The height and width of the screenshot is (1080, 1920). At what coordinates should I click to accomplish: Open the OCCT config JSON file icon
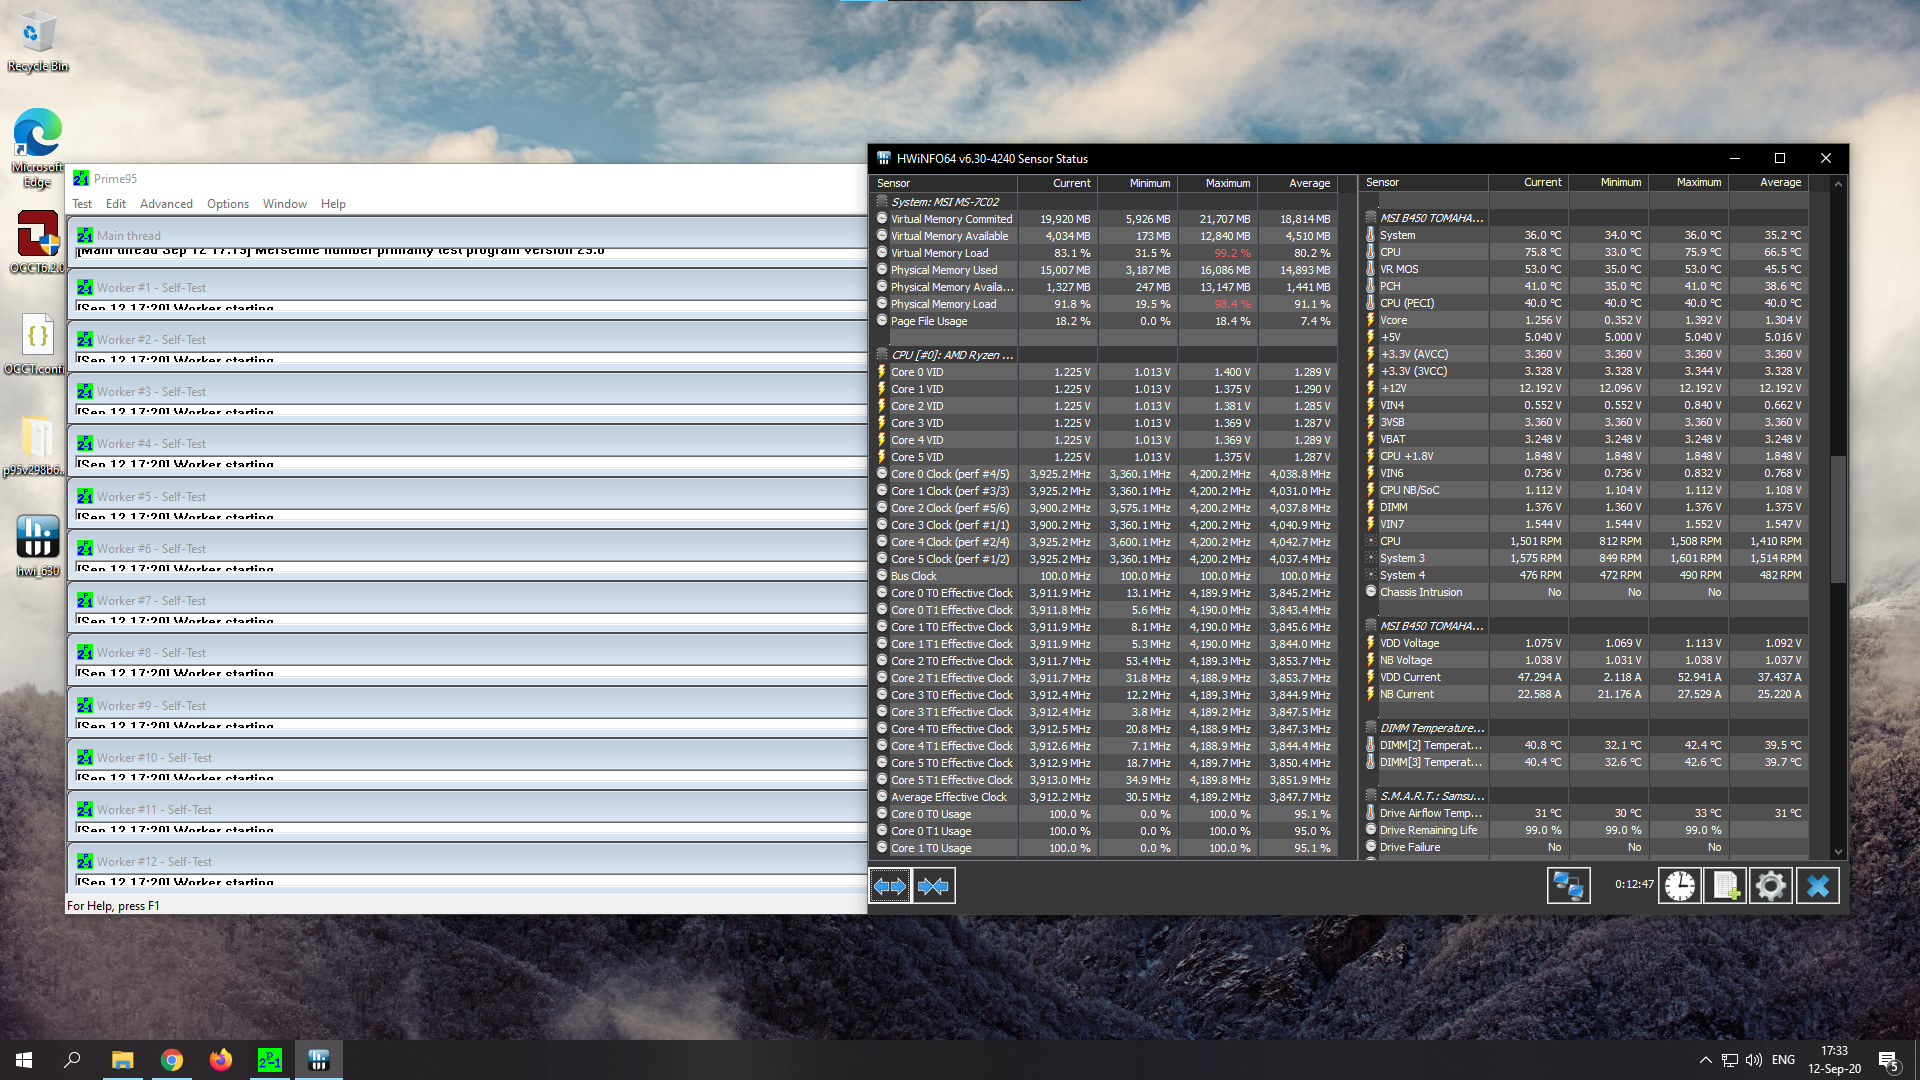pyautogui.click(x=38, y=345)
